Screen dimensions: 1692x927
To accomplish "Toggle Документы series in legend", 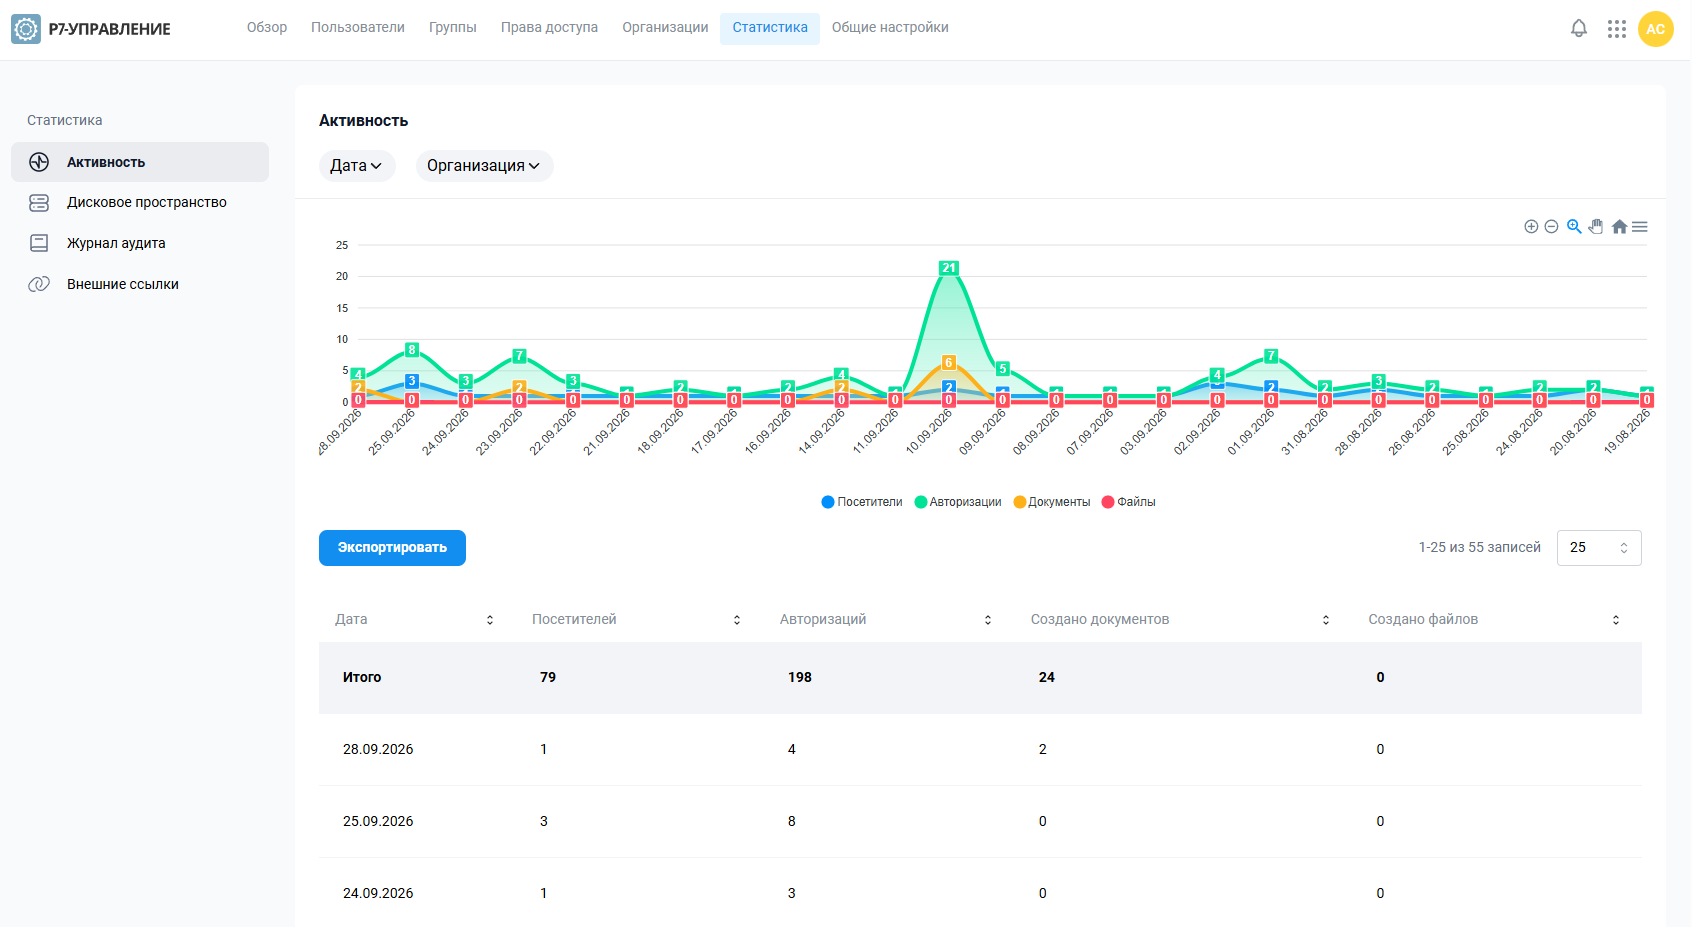I will point(1052,502).
